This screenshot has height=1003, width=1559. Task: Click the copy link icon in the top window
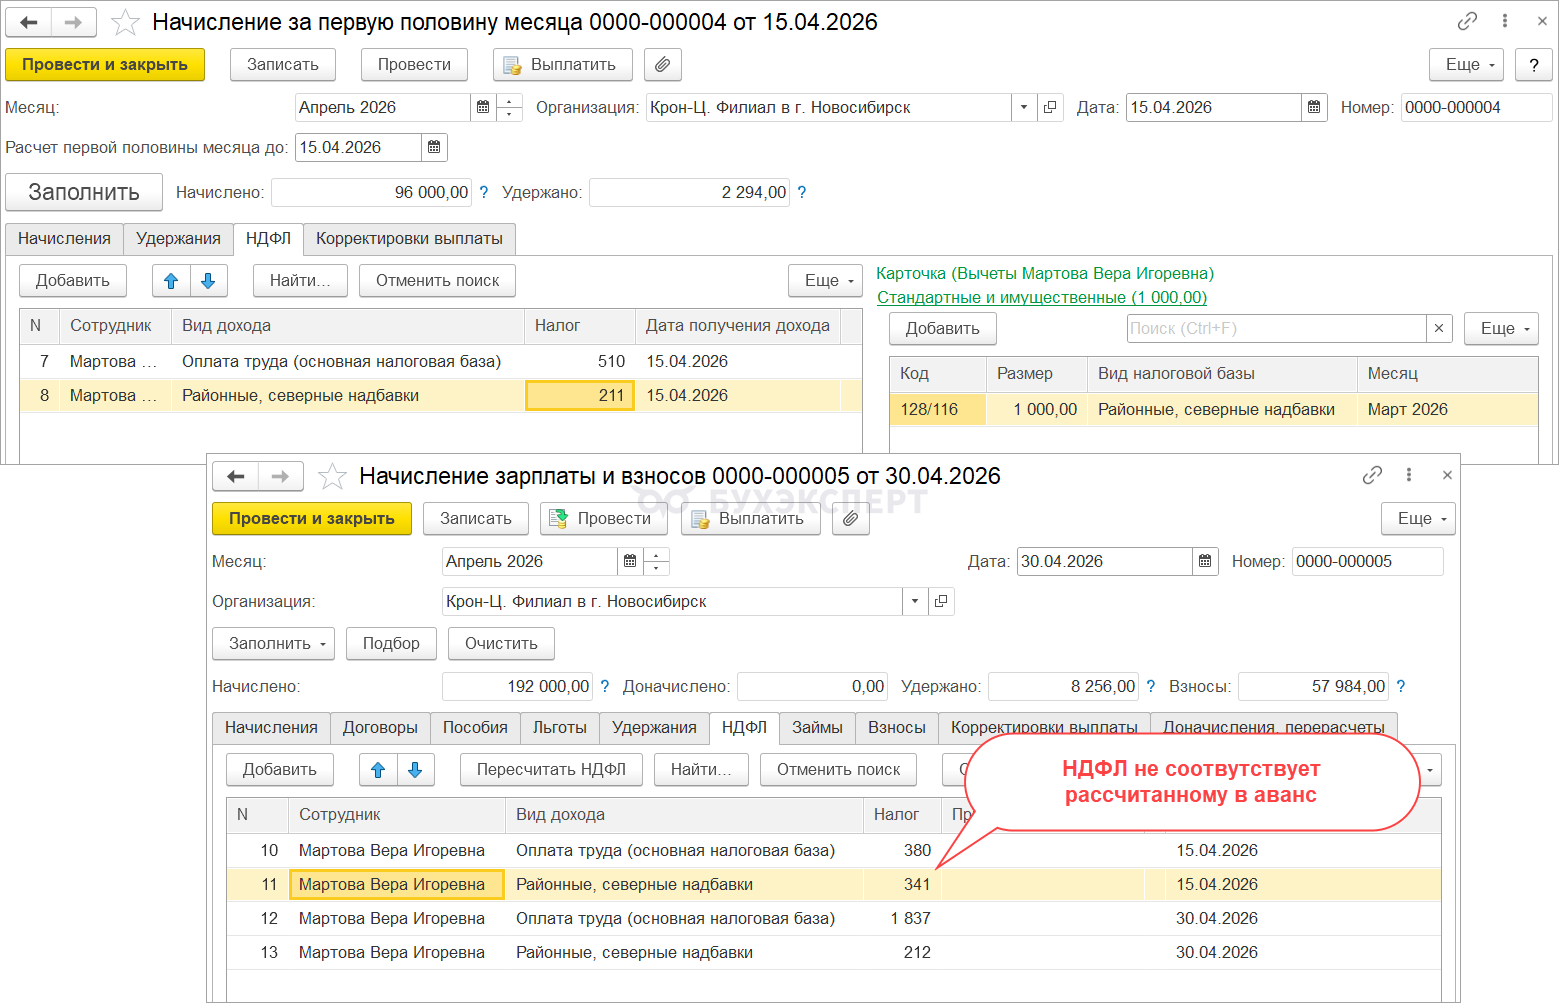(1467, 21)
